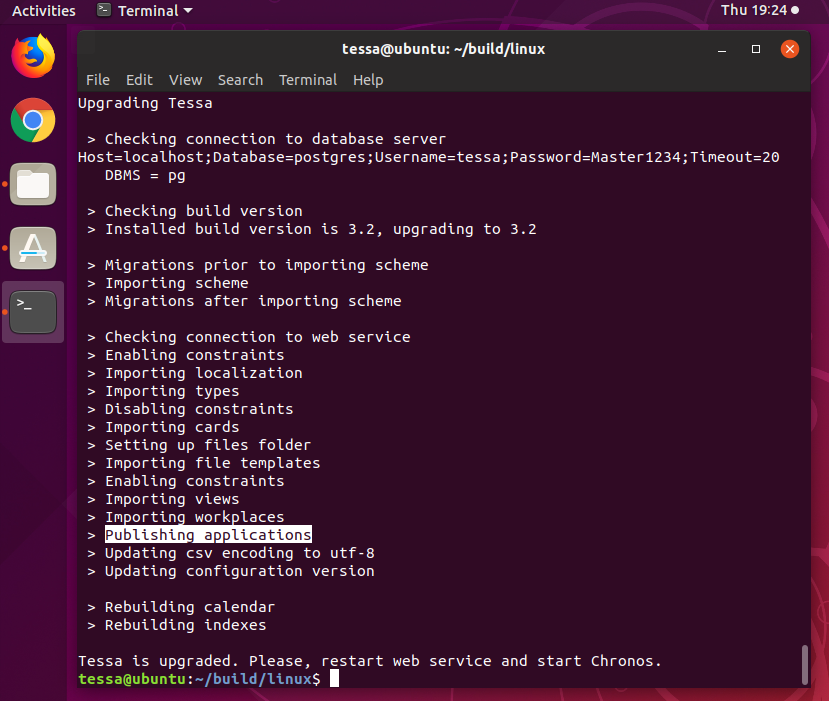Open the Search menu

coord(240,80)
